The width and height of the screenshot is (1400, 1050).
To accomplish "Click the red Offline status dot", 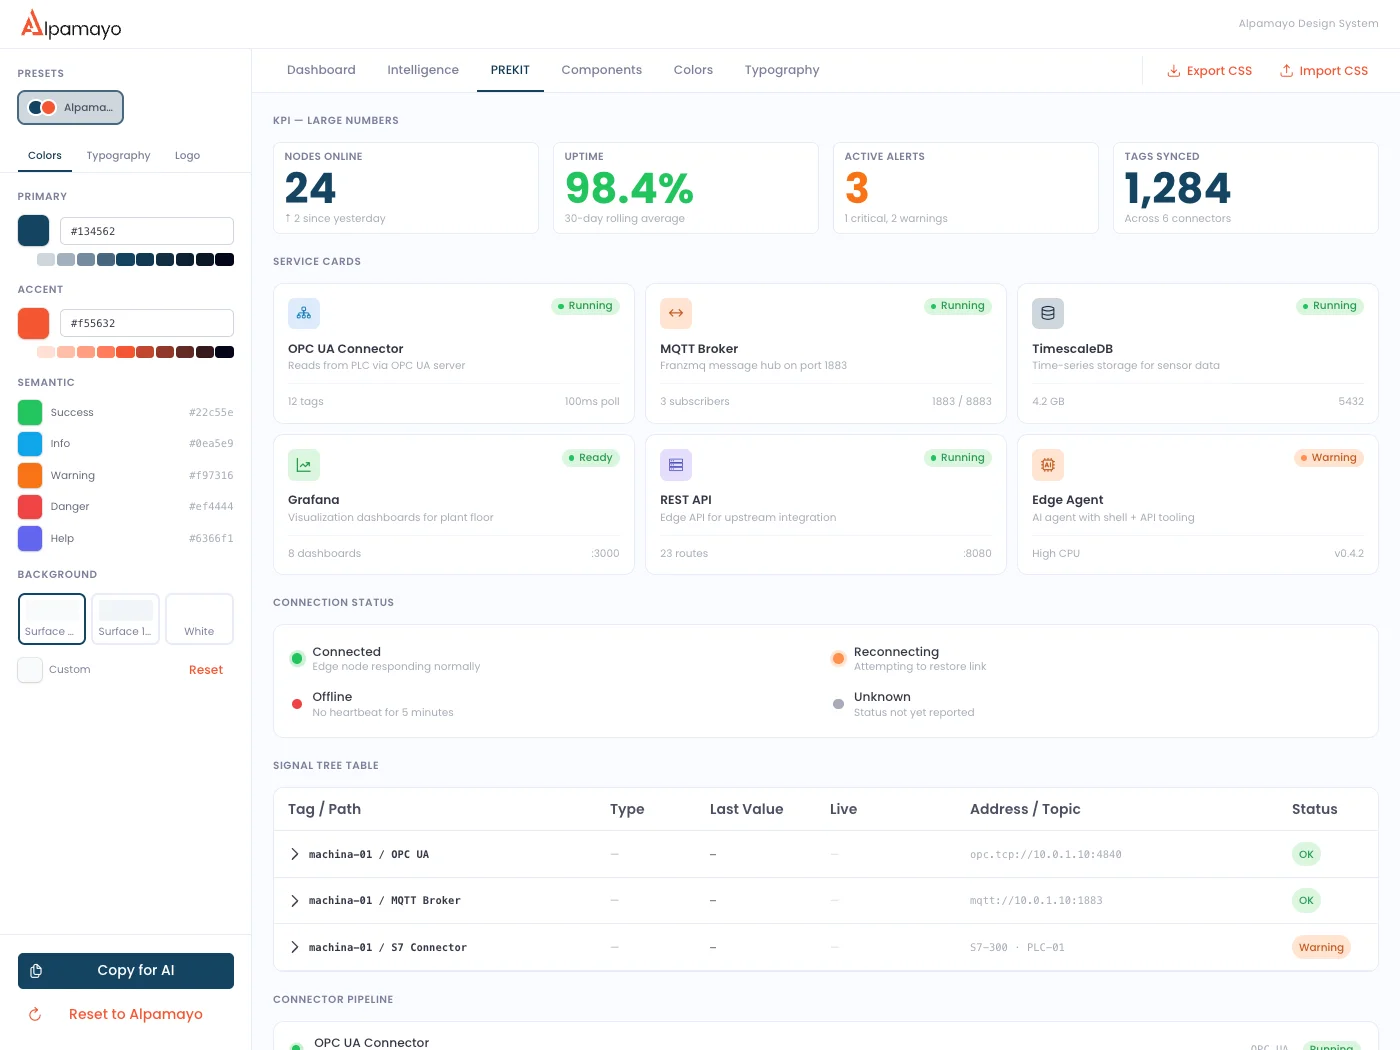I will point(297,704).
